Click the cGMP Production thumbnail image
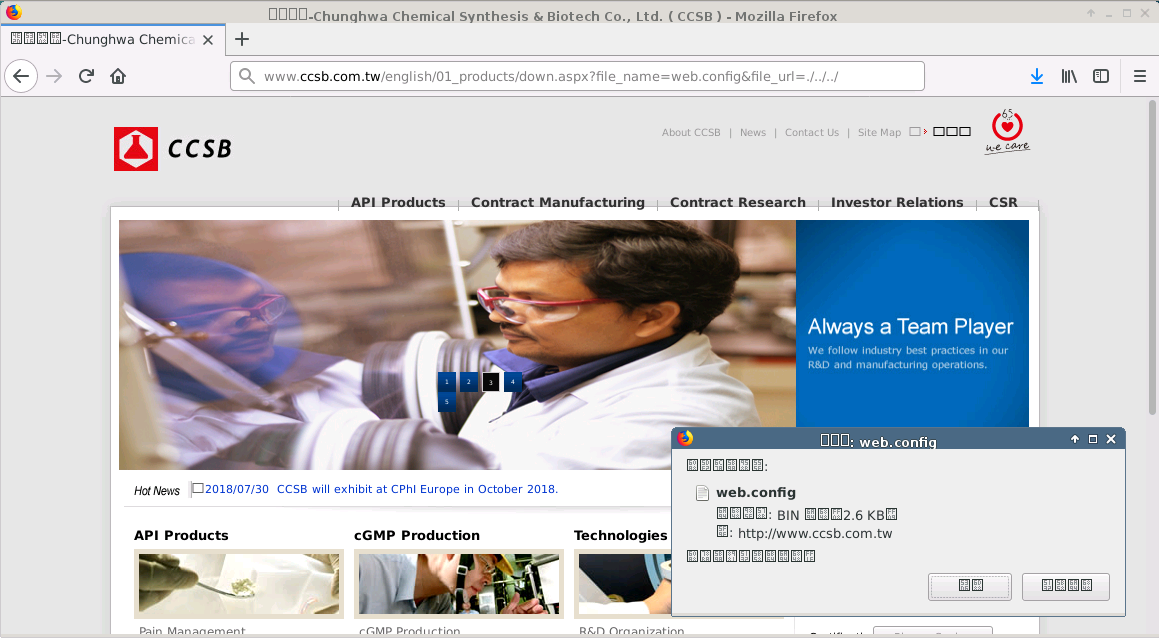The width and height of the screenshot is (1159, 638). [x=458, y=584]
